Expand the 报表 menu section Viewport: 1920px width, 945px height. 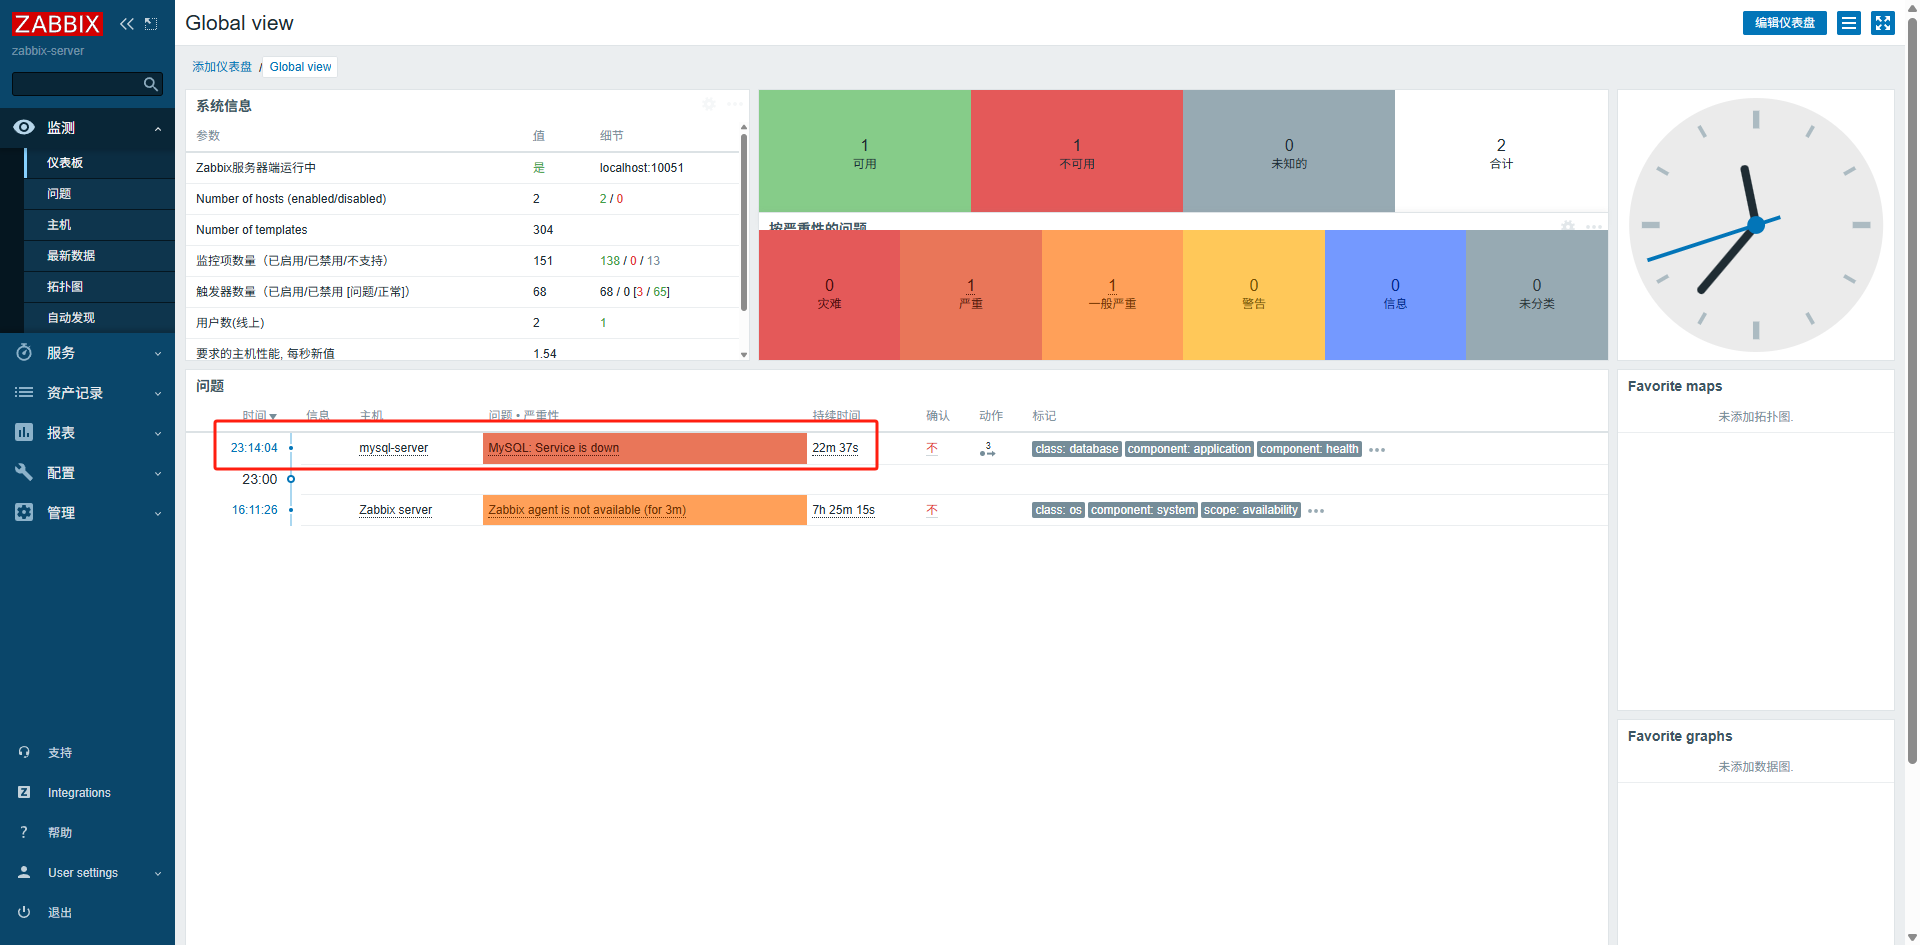coord(158,433)
